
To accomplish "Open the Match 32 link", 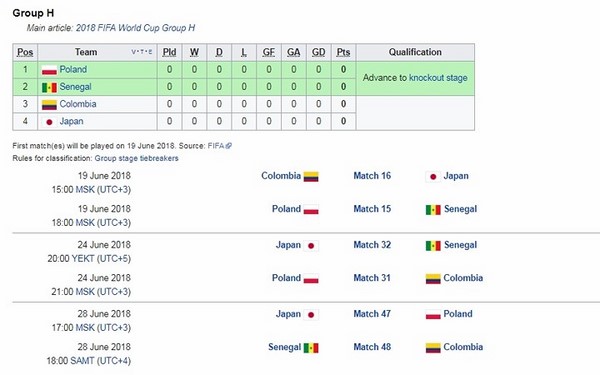I will [372, 245].
